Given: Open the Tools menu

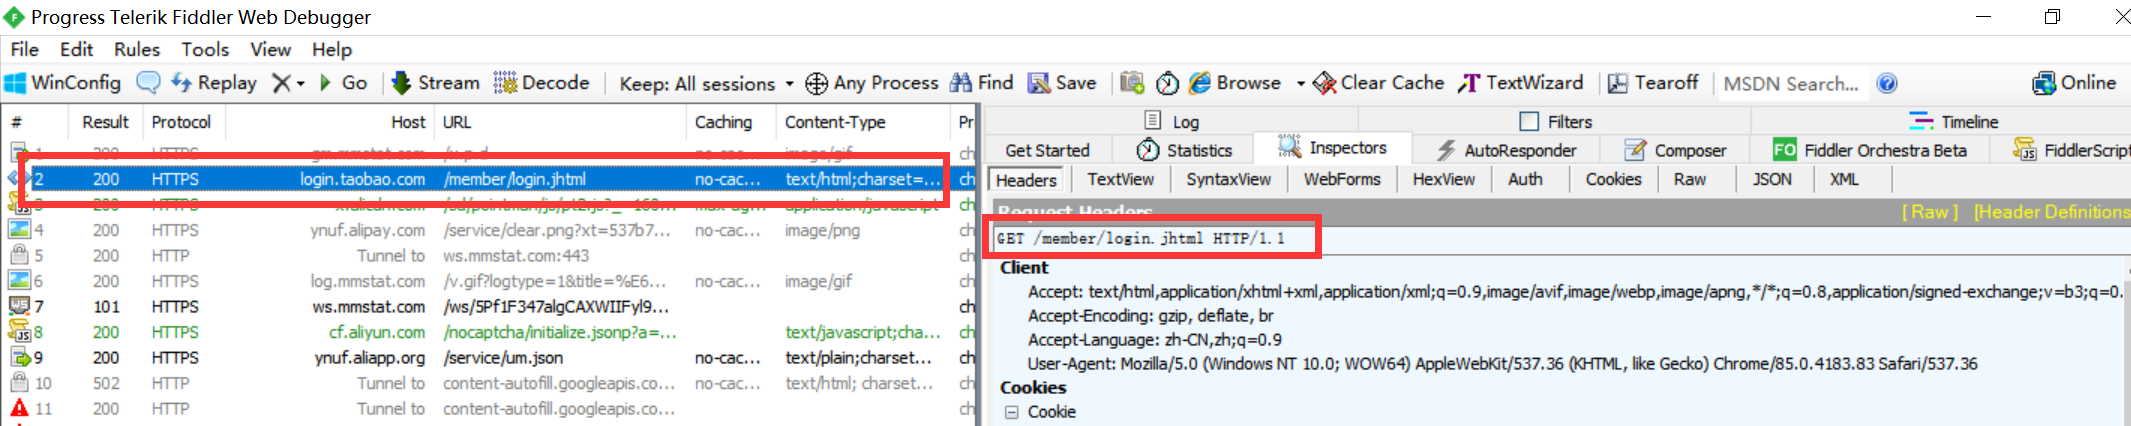Looking at the screenshot, I should (205, 49).
